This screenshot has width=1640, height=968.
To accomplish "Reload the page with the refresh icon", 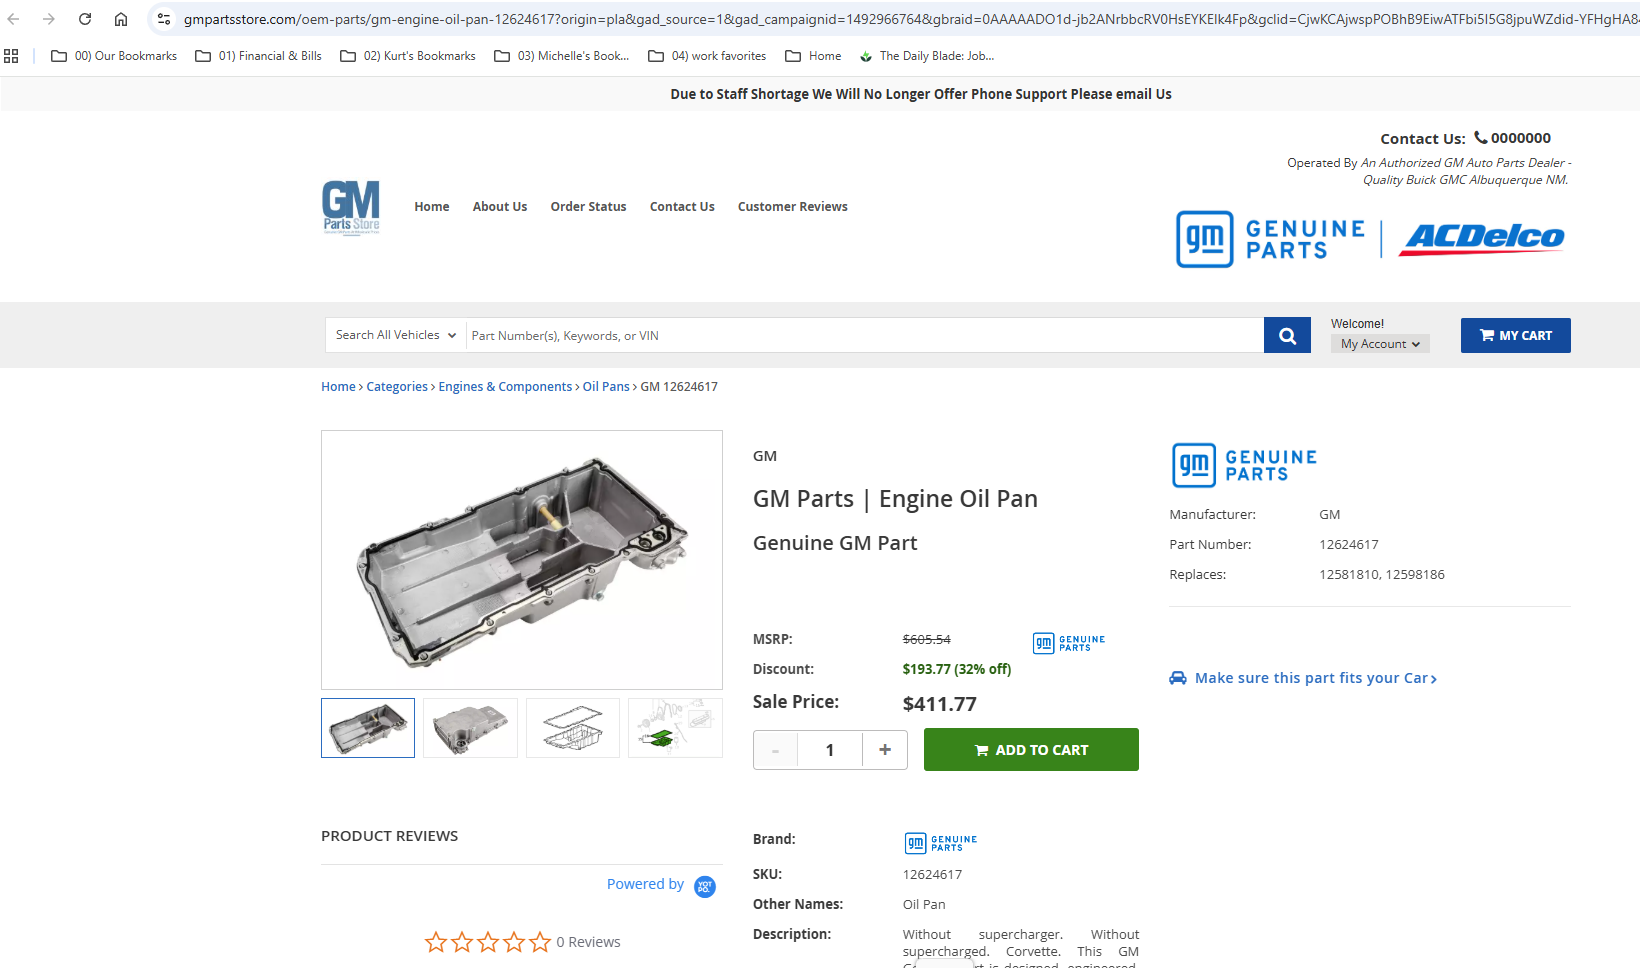I will click(85, 19).
